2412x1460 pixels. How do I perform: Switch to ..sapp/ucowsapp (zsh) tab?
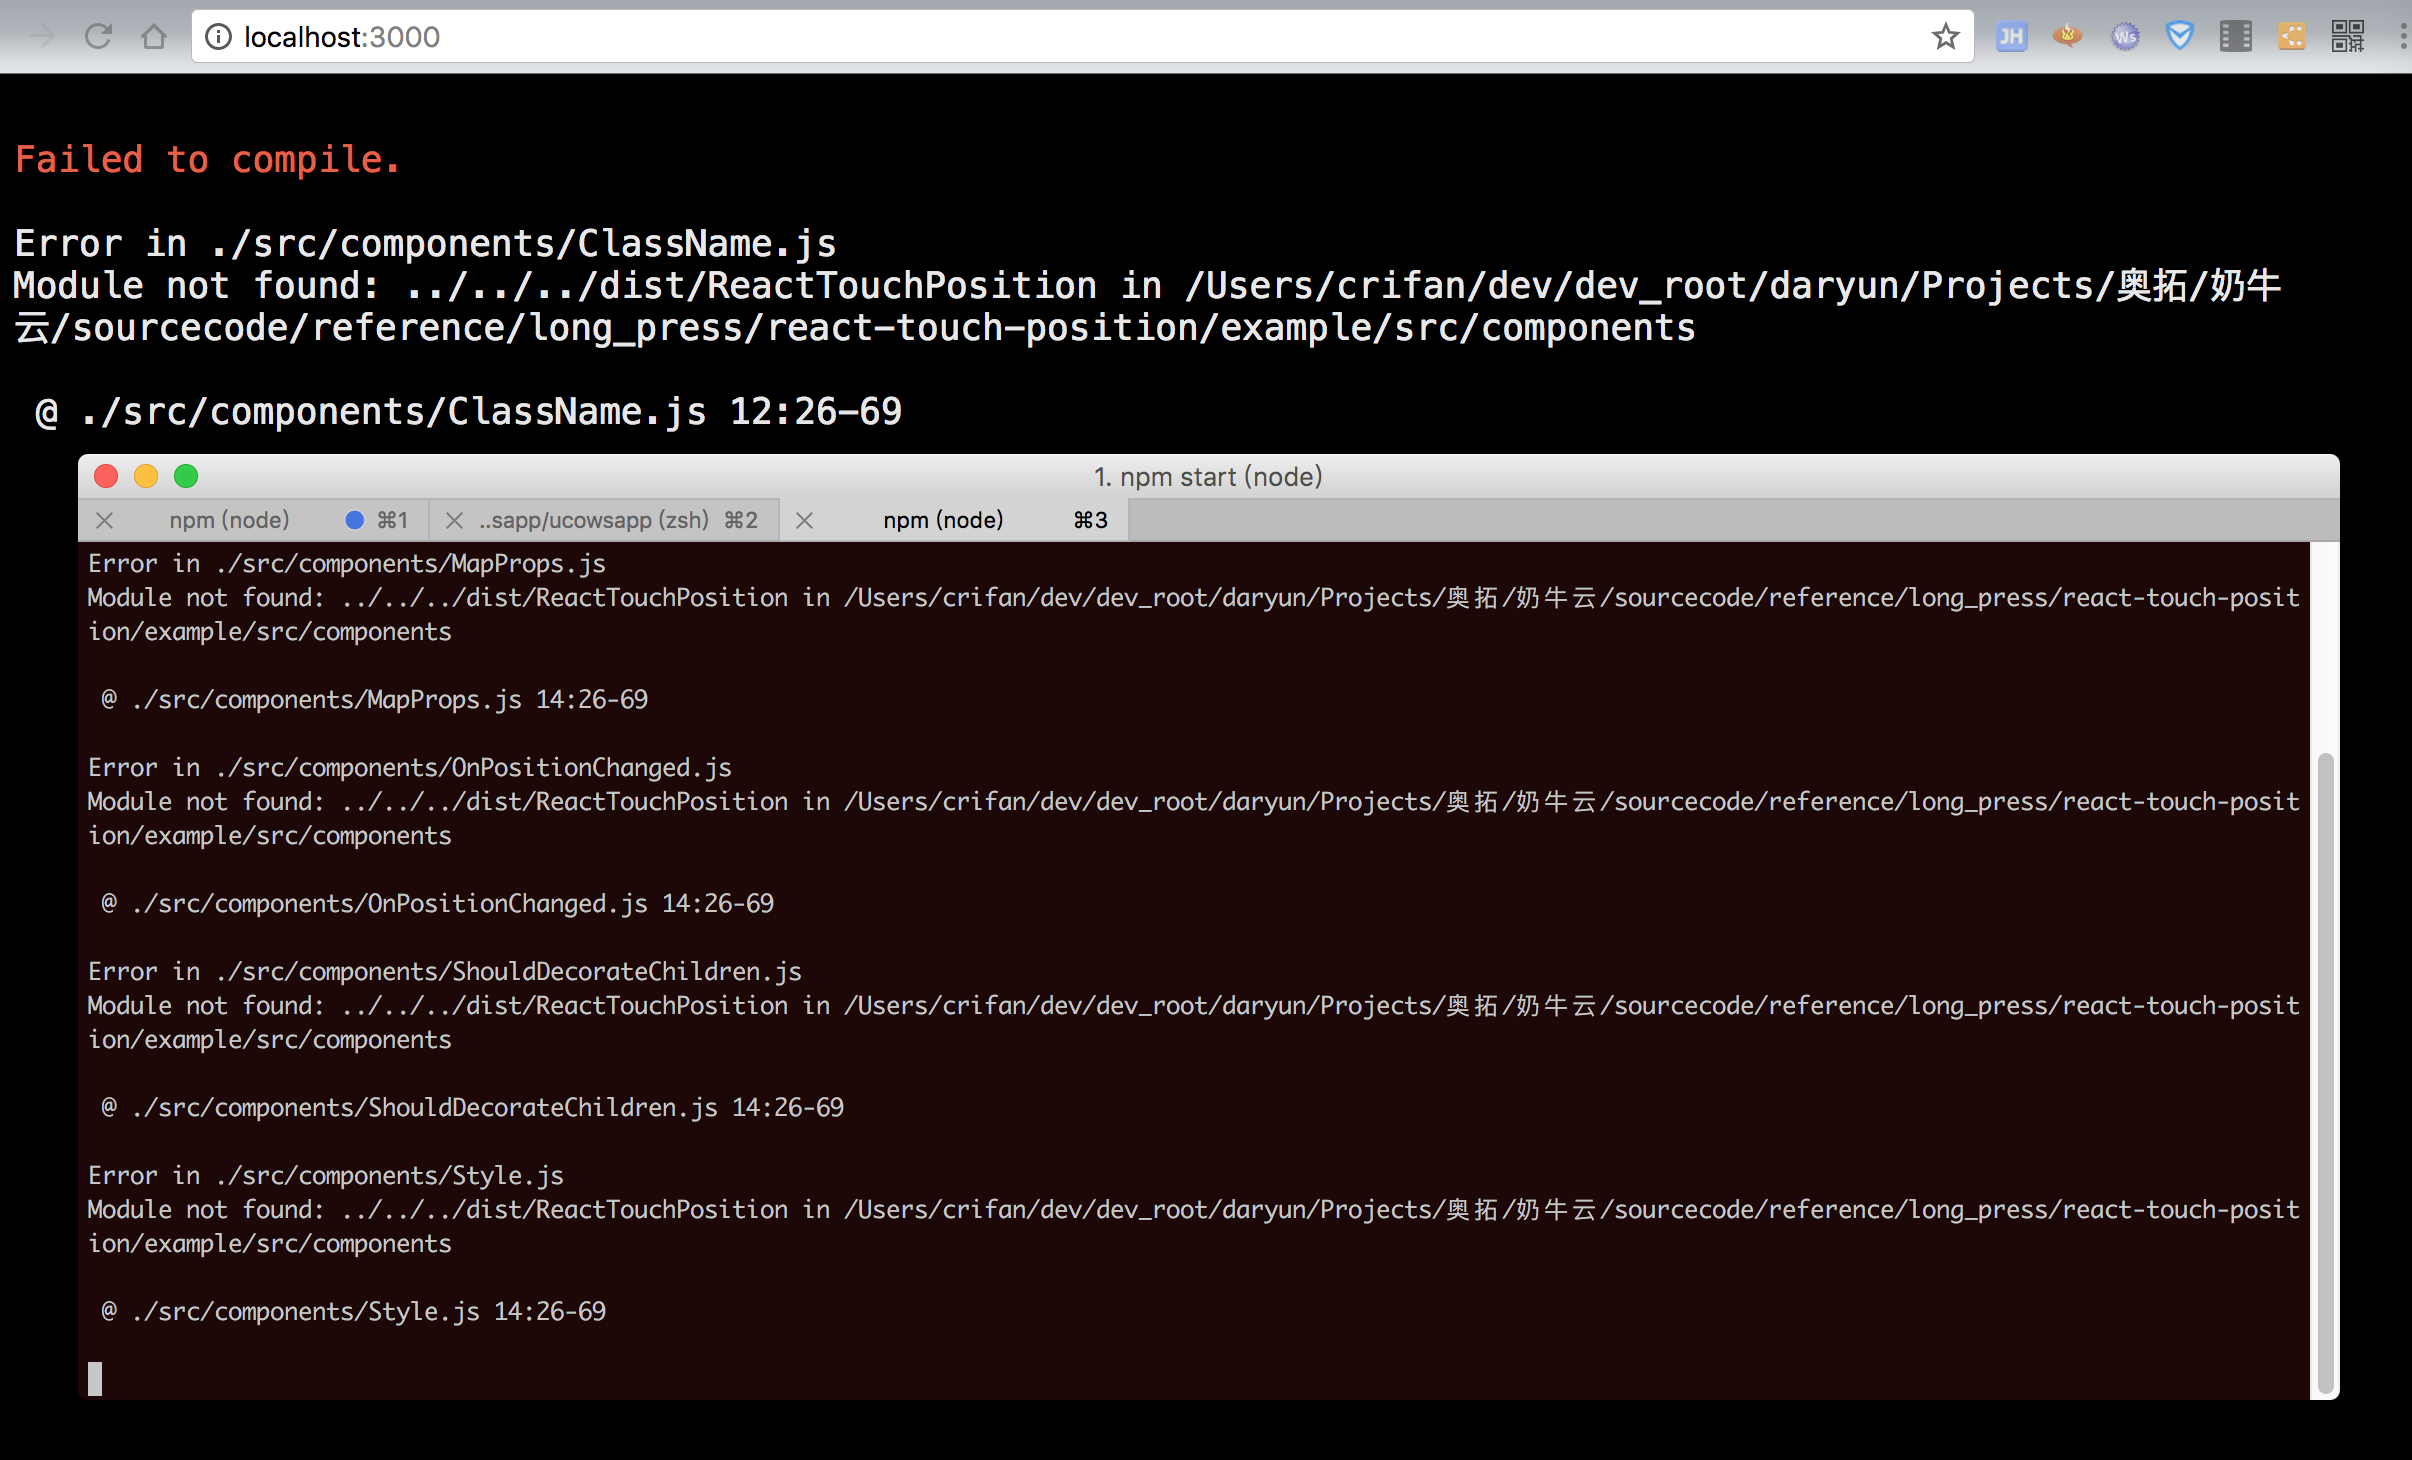[x=594, y=520]
